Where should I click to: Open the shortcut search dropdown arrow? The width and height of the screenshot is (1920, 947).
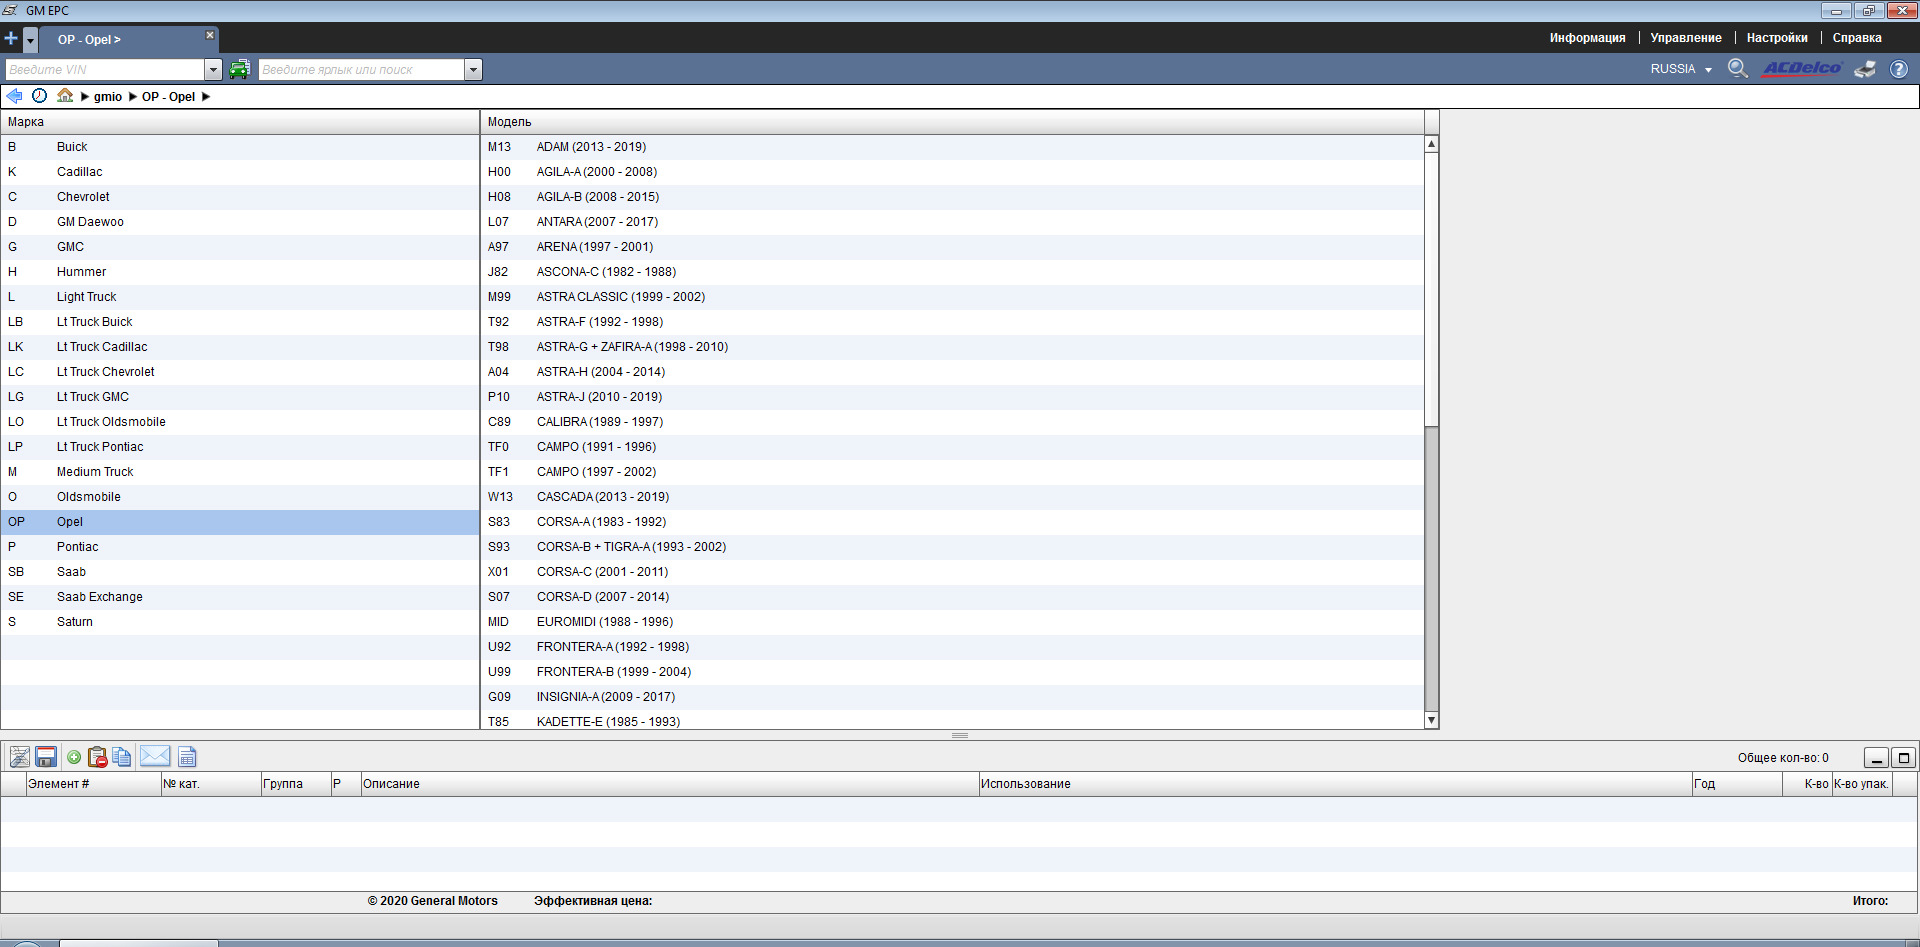pyautogui.click(x=473, y=69)
